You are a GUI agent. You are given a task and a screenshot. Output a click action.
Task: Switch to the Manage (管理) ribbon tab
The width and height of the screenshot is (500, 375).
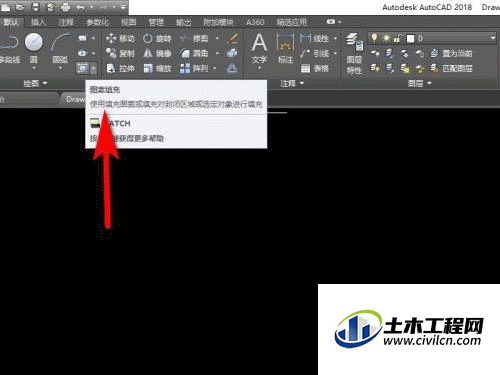pyautogui.click(x=156, y=22)
